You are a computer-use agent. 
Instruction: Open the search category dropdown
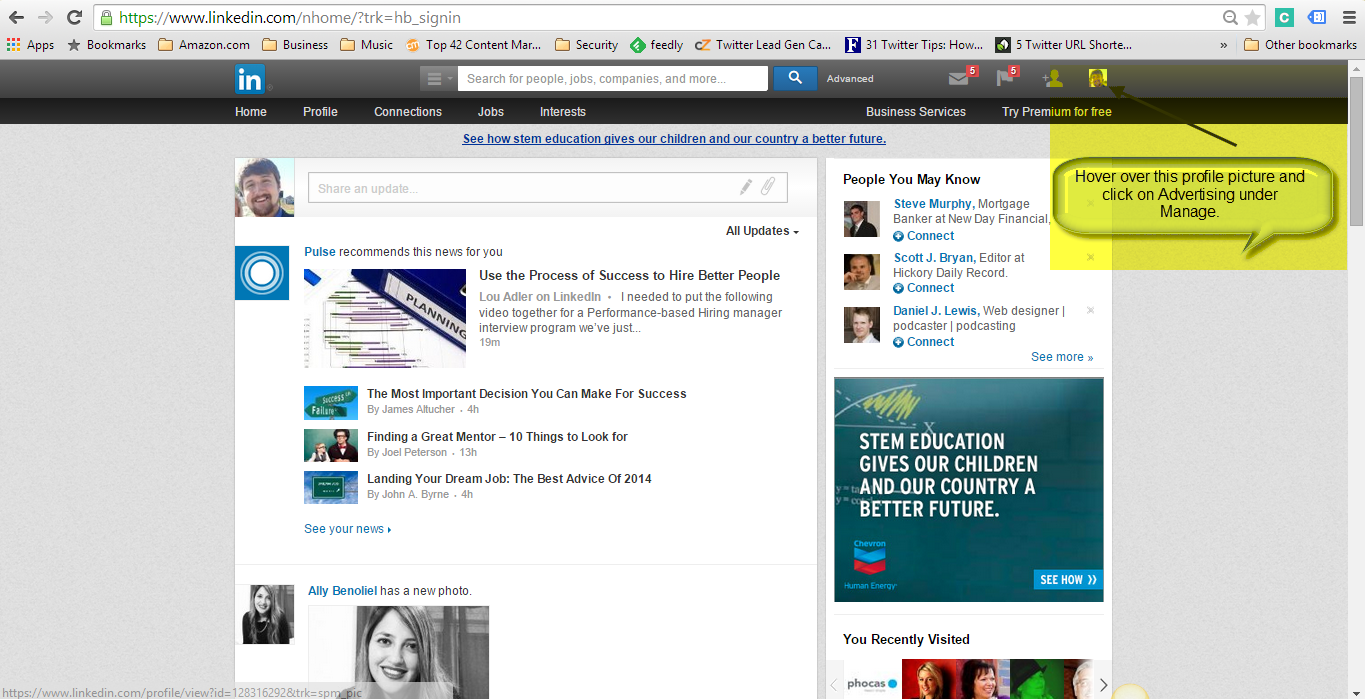pyautogui.click(x=438, y=79)
